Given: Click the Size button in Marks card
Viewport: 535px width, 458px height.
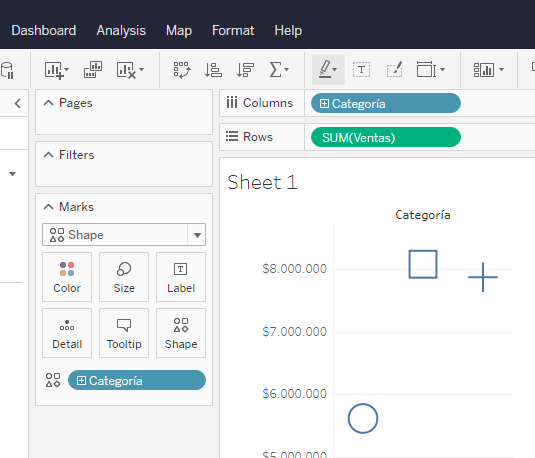Looking at the screenshot, I should pyautogui.click(x=124, y=277).
